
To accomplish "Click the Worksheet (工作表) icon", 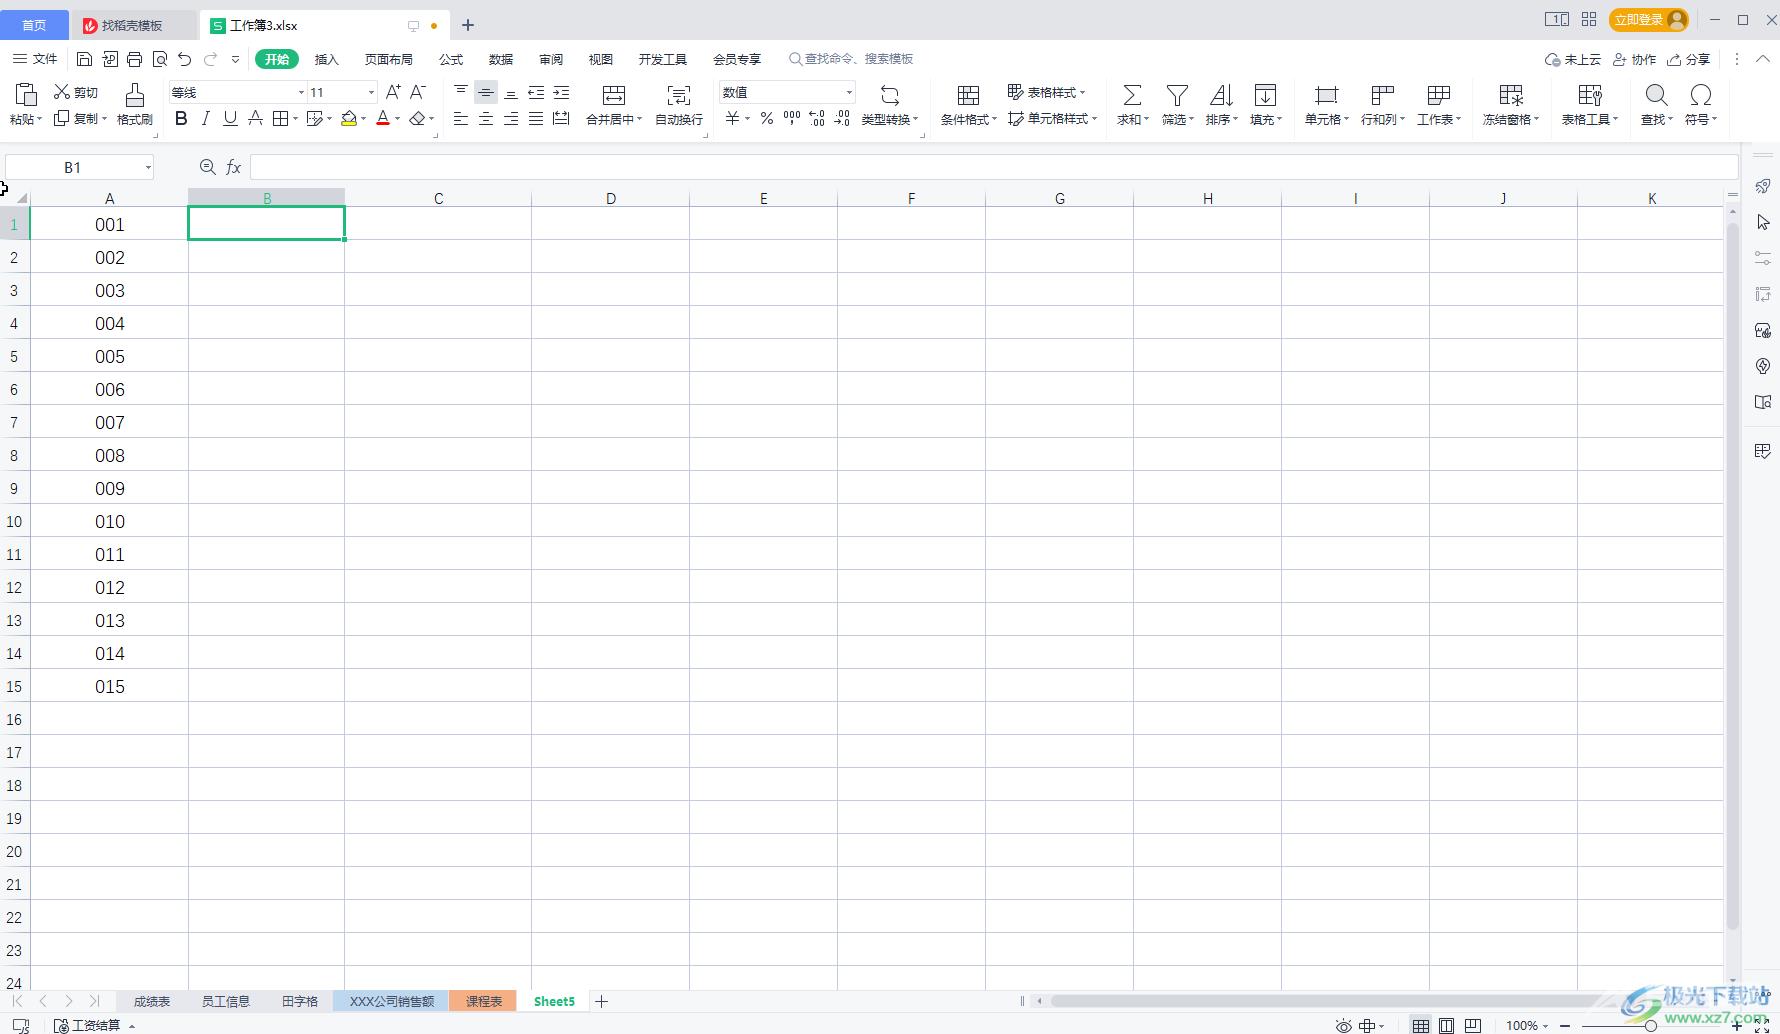I will pyautogui.click(x=1439, y=95).
